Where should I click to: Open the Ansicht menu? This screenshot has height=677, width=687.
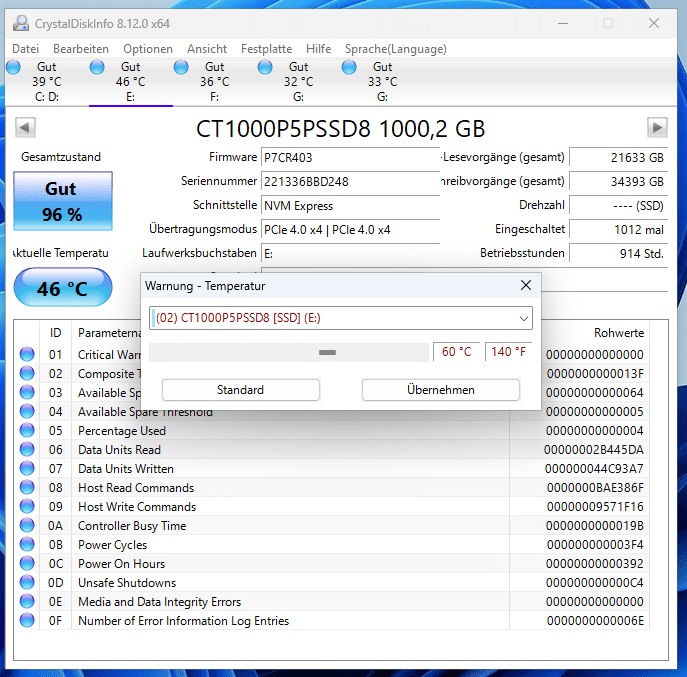(x=207, y=49)
